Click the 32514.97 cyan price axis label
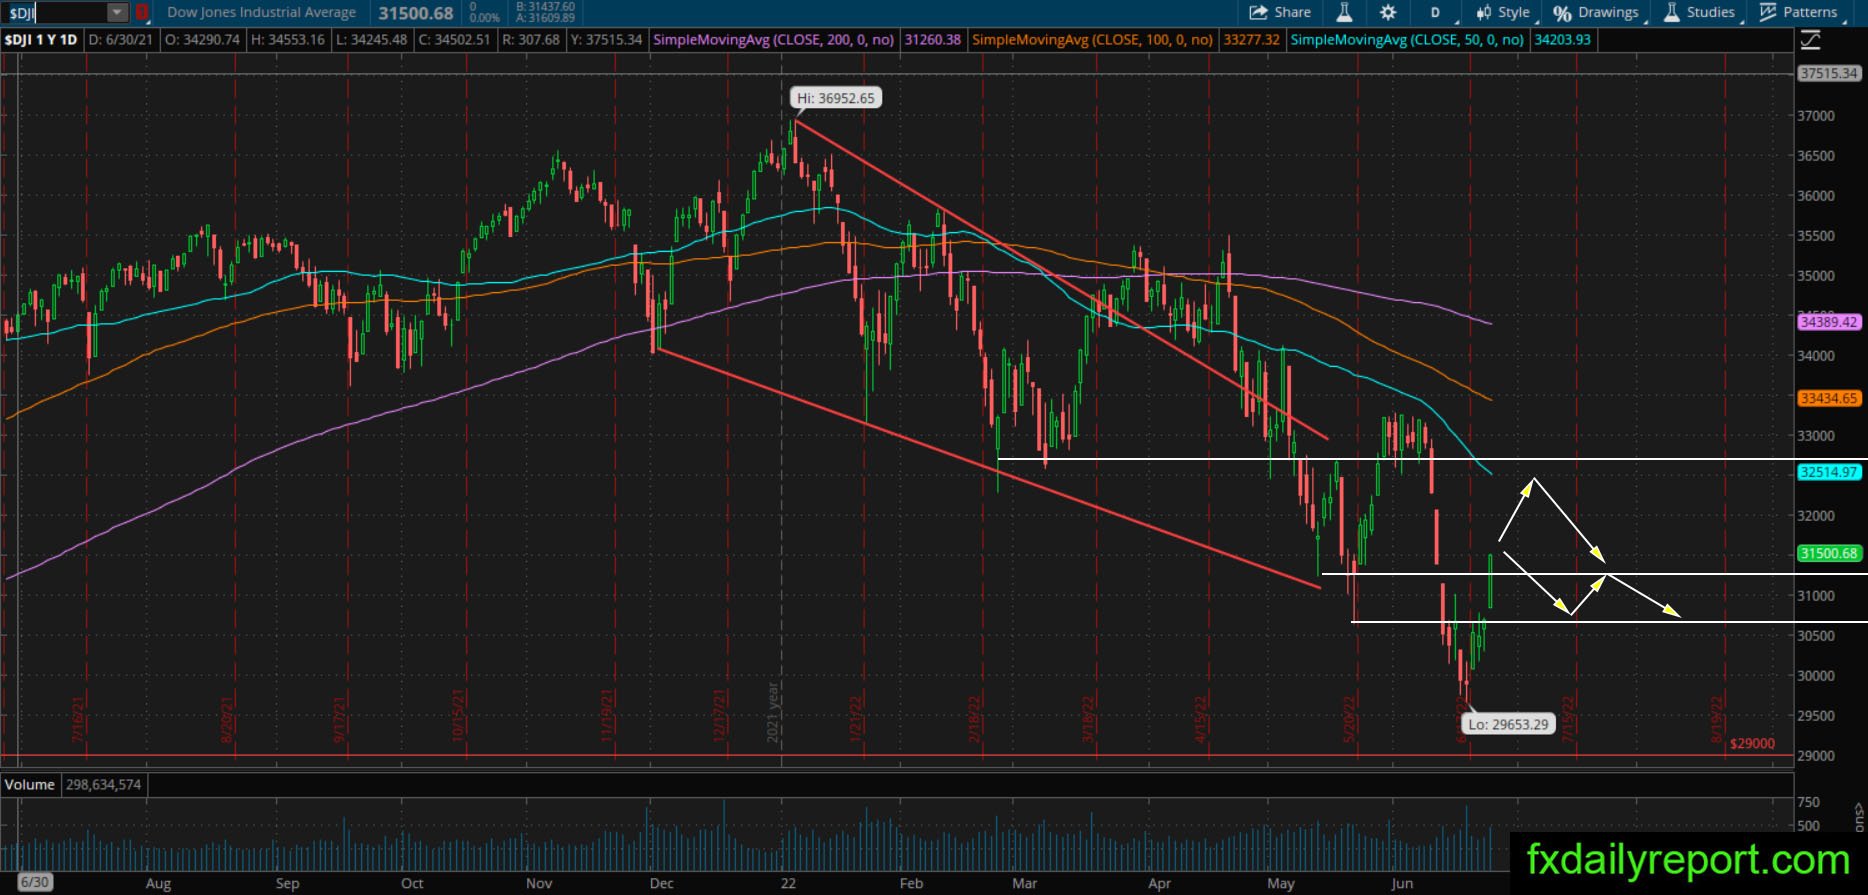1868x895 pixels. pyautogui.click(x=1829, y=472)
